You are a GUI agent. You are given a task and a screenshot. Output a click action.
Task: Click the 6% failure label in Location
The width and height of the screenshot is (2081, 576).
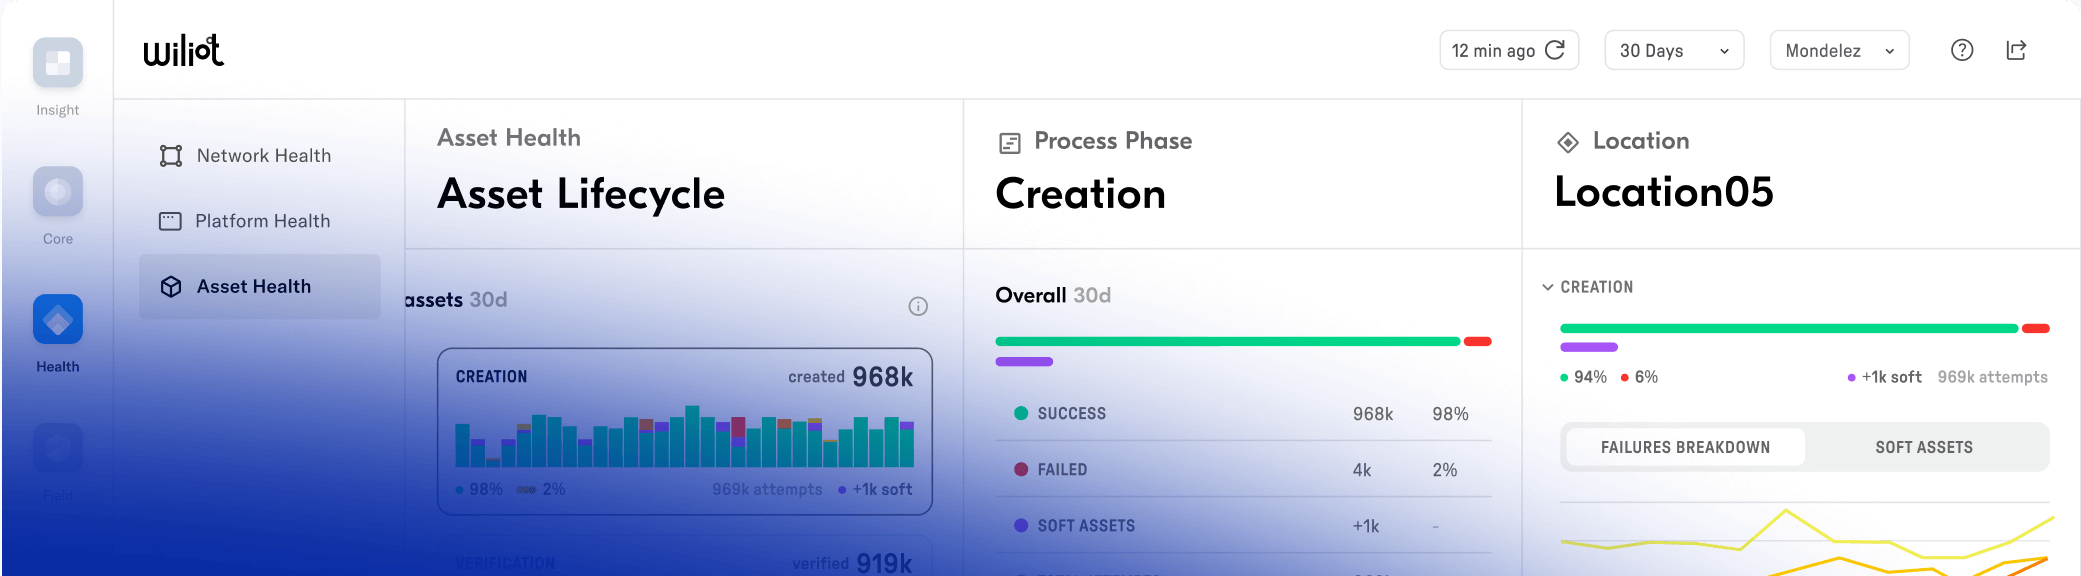pyautogui.click(x=1646, y=377)
